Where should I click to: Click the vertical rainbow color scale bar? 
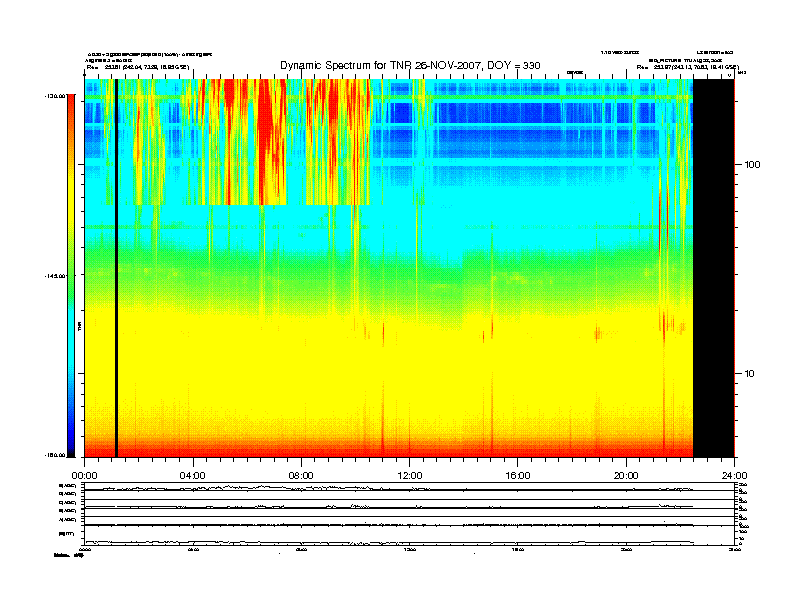[71, 275]
